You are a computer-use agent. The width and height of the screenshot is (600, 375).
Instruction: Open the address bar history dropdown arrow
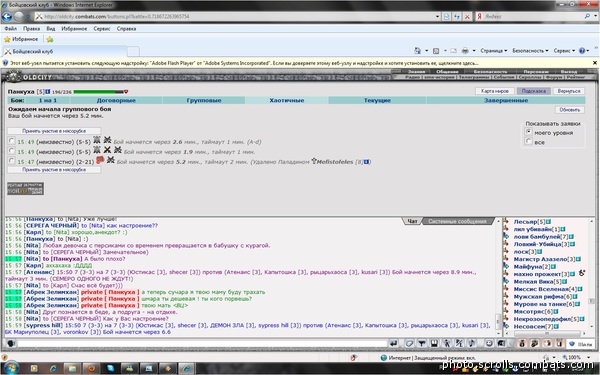[x=437, y=16]
